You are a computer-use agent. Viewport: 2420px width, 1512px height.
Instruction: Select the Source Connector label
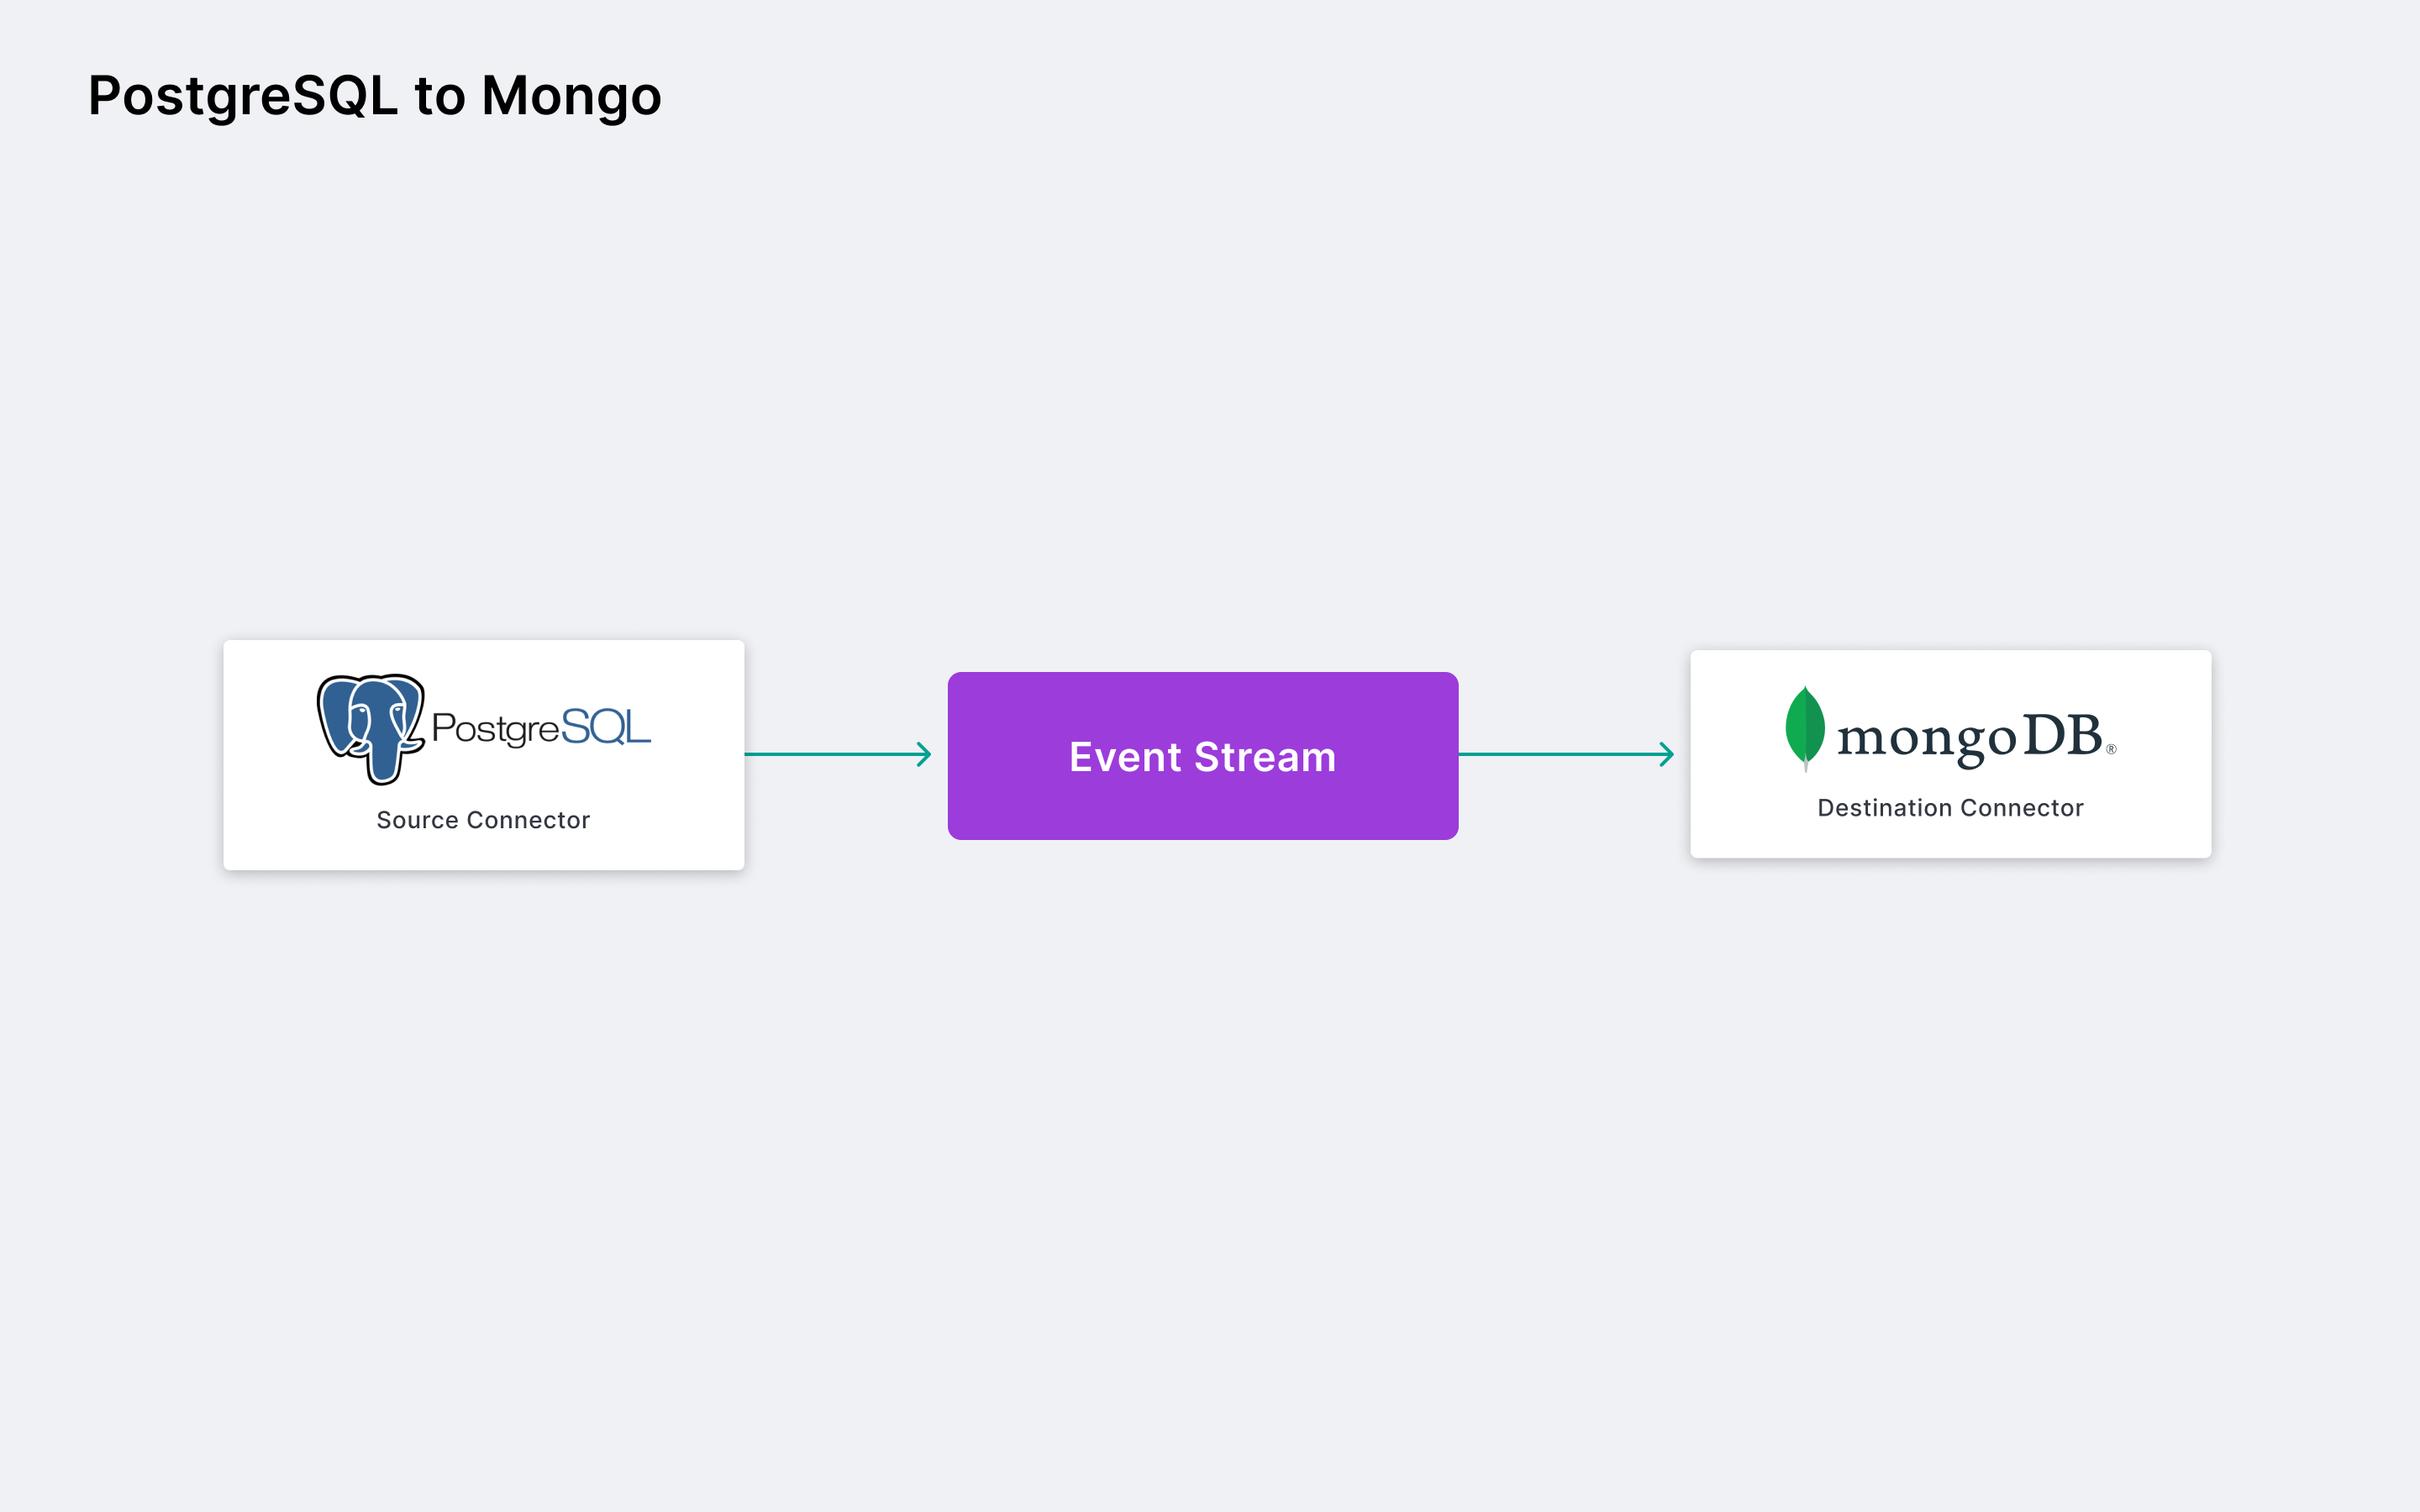(x=483, y=820)
